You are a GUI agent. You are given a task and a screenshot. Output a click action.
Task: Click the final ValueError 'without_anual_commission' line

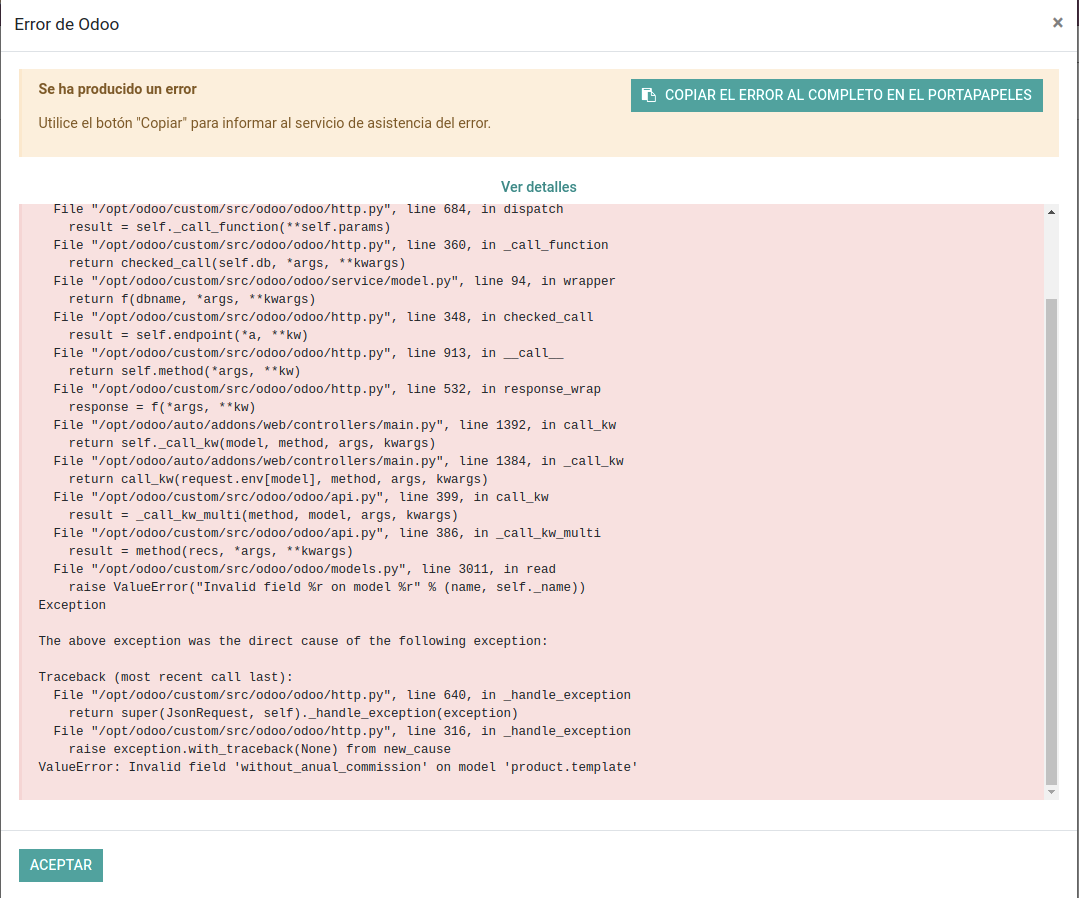[x=338, y=767]
